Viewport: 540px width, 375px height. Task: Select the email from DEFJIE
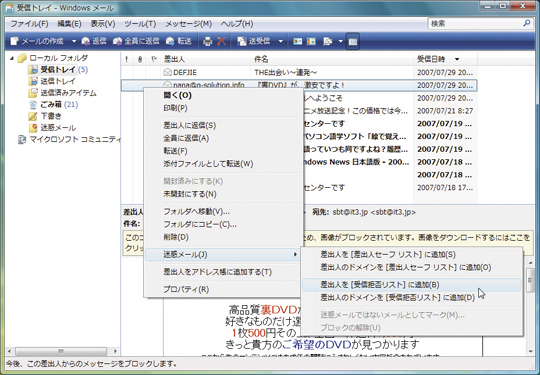pos(299,72)
